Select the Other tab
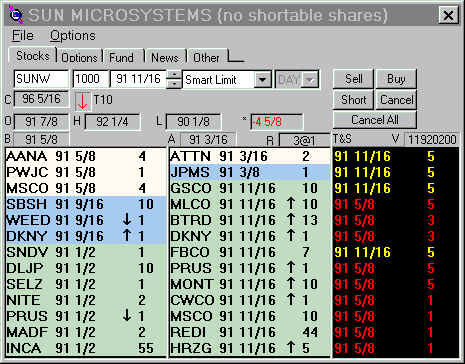The image size is (465, 364). pyautogui.click(x=206, y=58)
